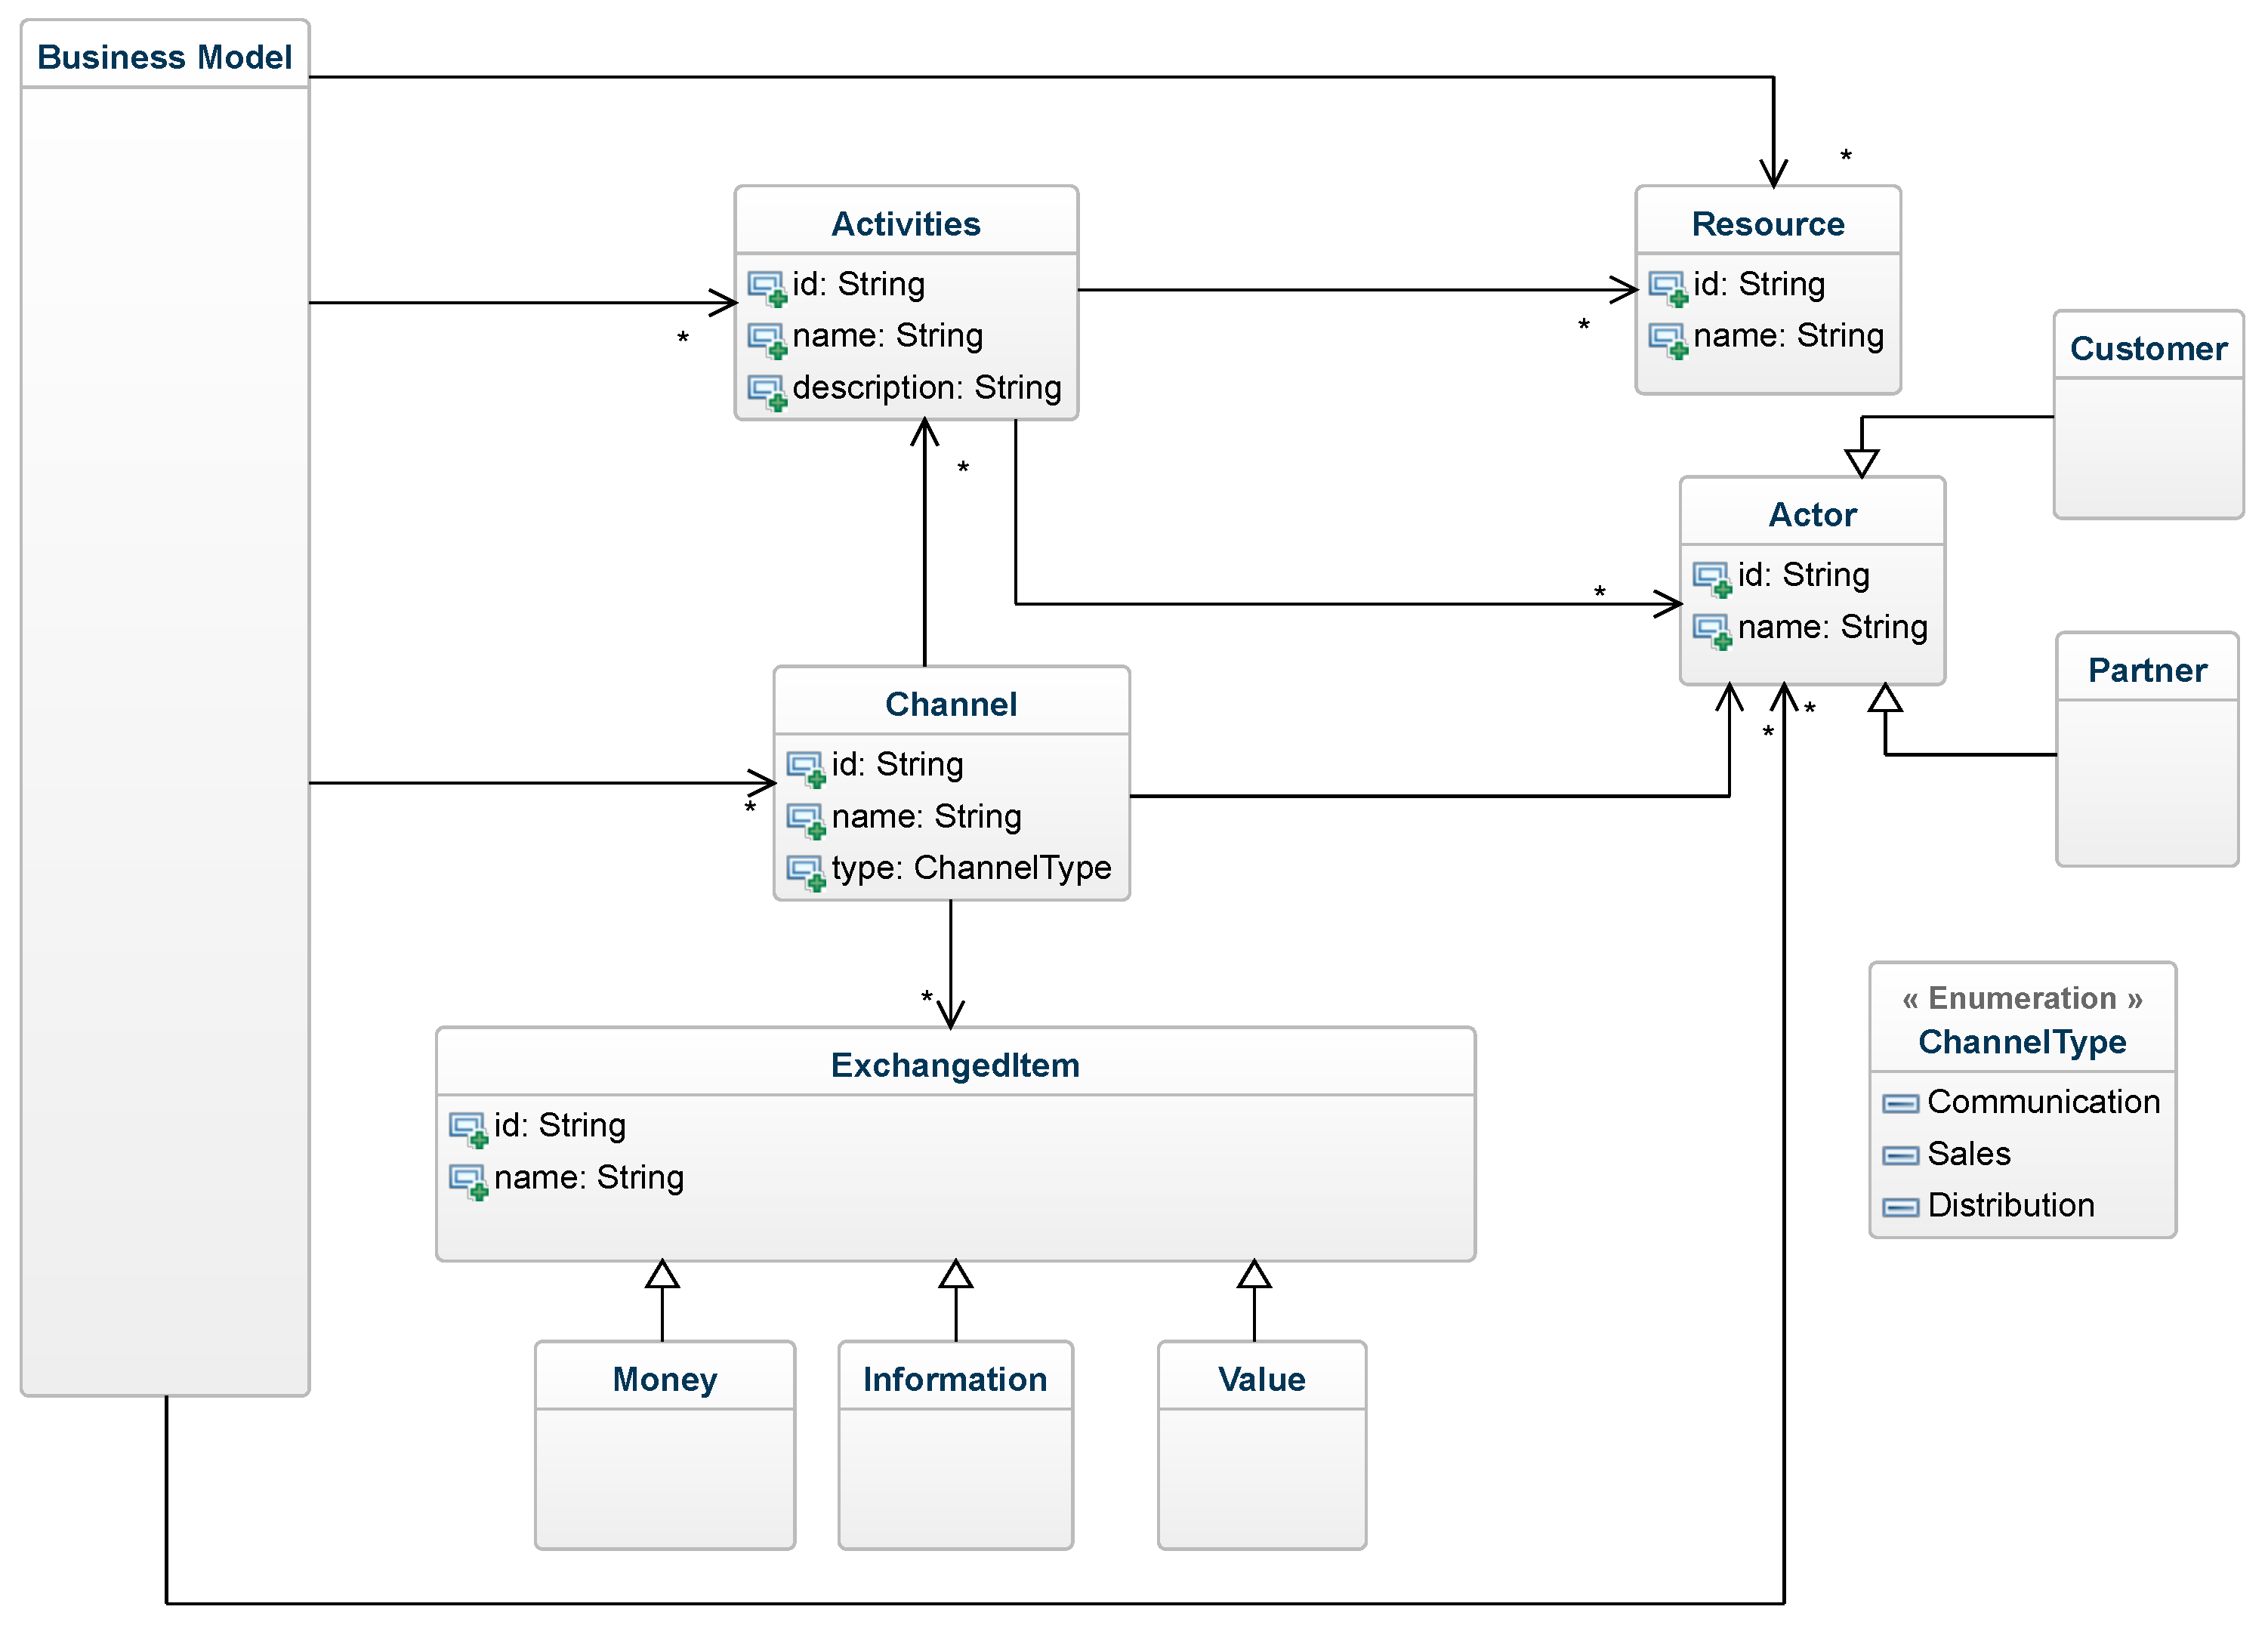The height and width of the screenshot is (1625, 2268).
Task: Click the generalization arrowhead above the Money class
Action: (662, 1275)
